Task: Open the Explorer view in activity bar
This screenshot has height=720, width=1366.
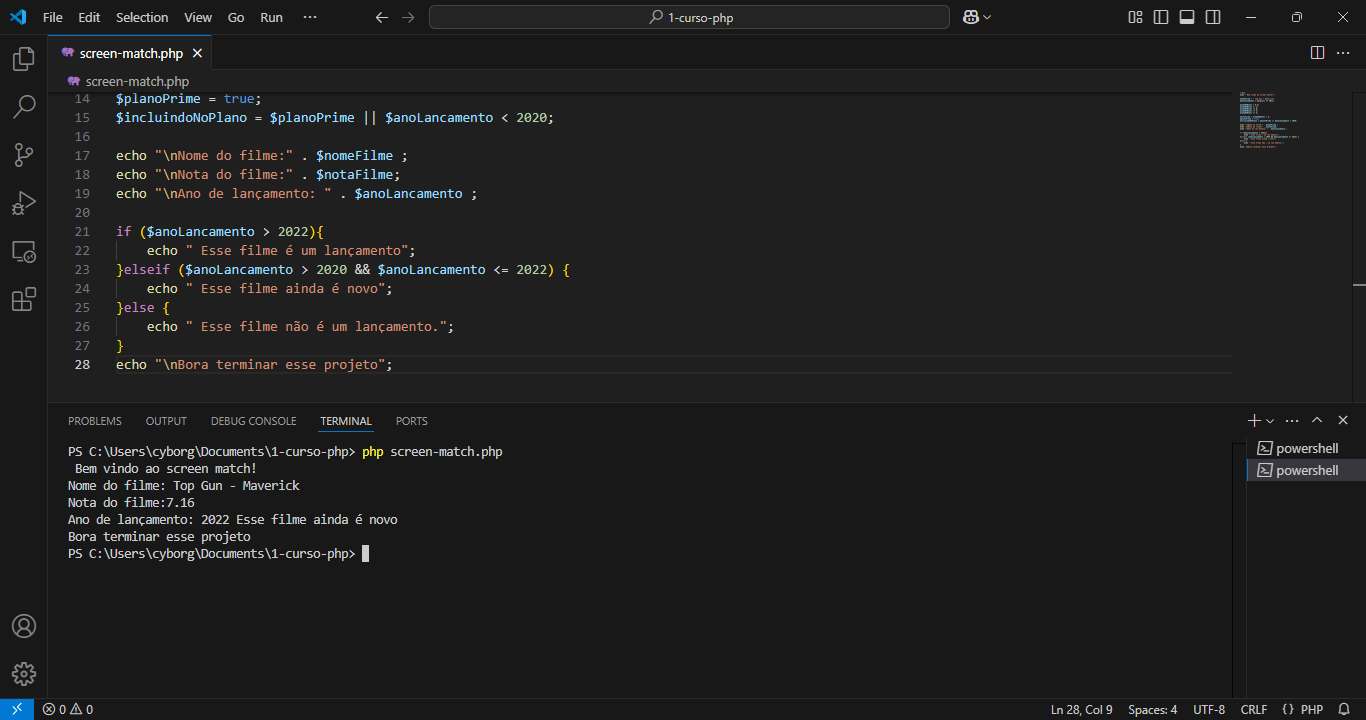Action: coord(24,59)
